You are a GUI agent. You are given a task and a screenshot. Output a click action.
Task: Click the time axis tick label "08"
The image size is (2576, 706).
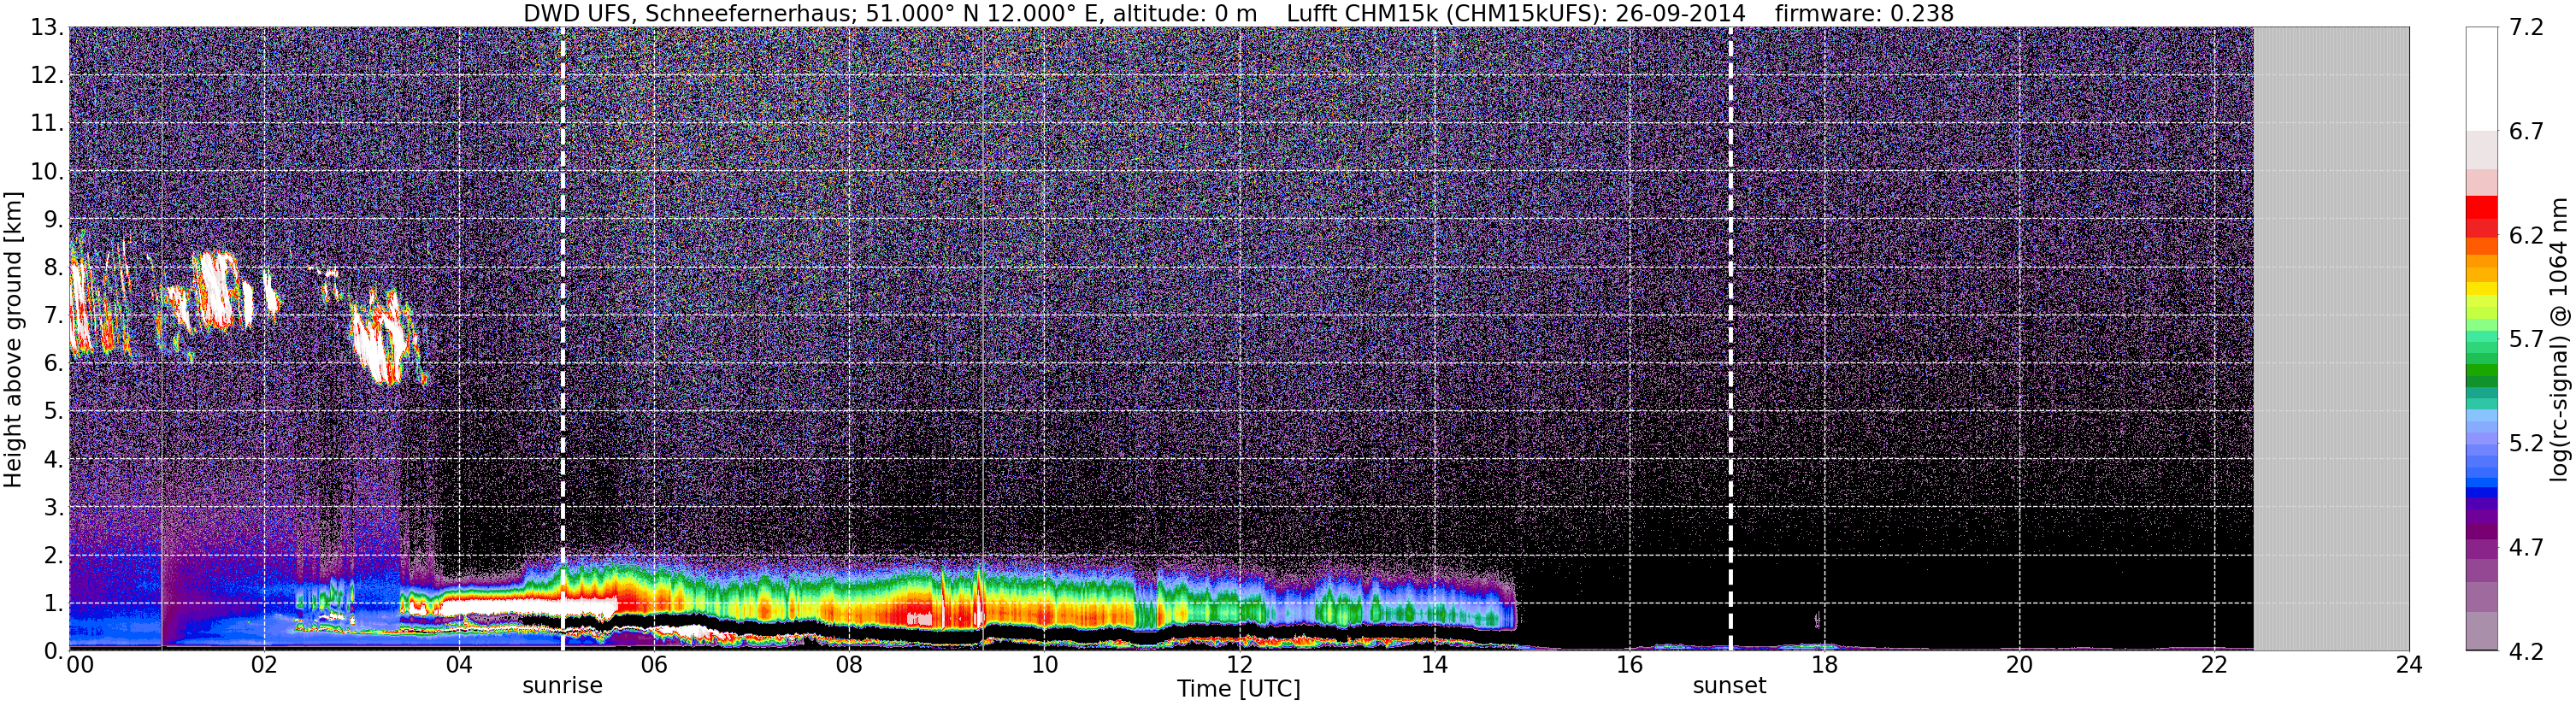(848, 665)
